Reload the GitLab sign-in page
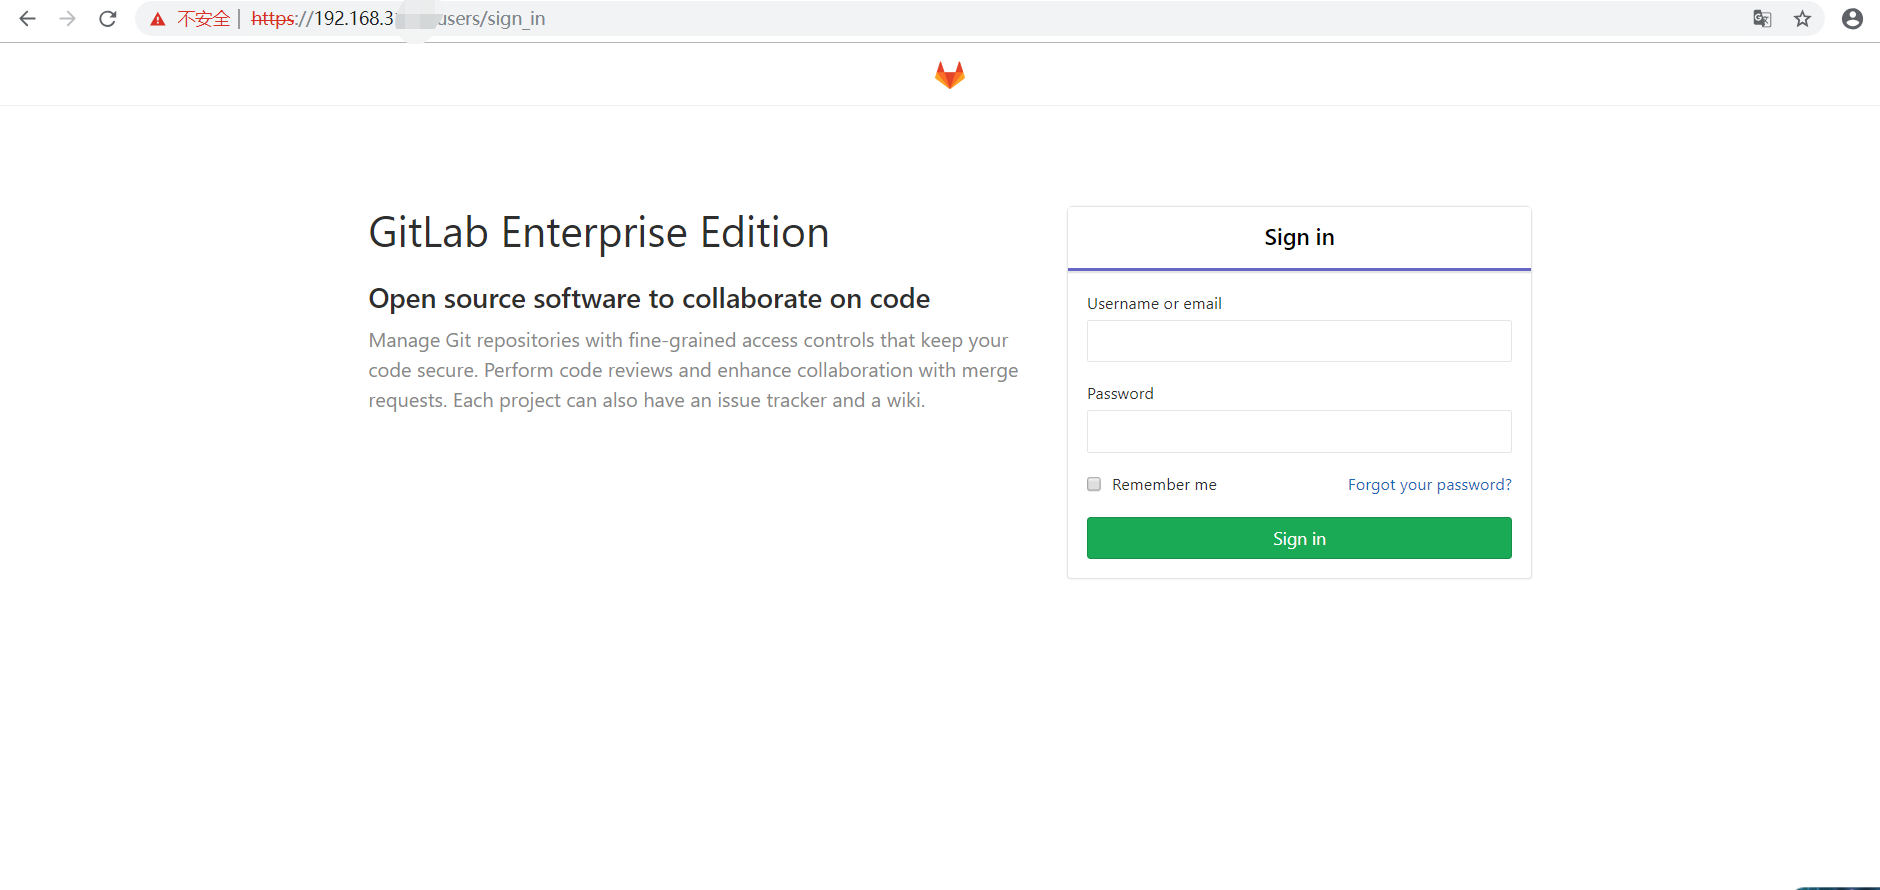The width and height of the screenshot is (1880, 890). tap(108, 19)
